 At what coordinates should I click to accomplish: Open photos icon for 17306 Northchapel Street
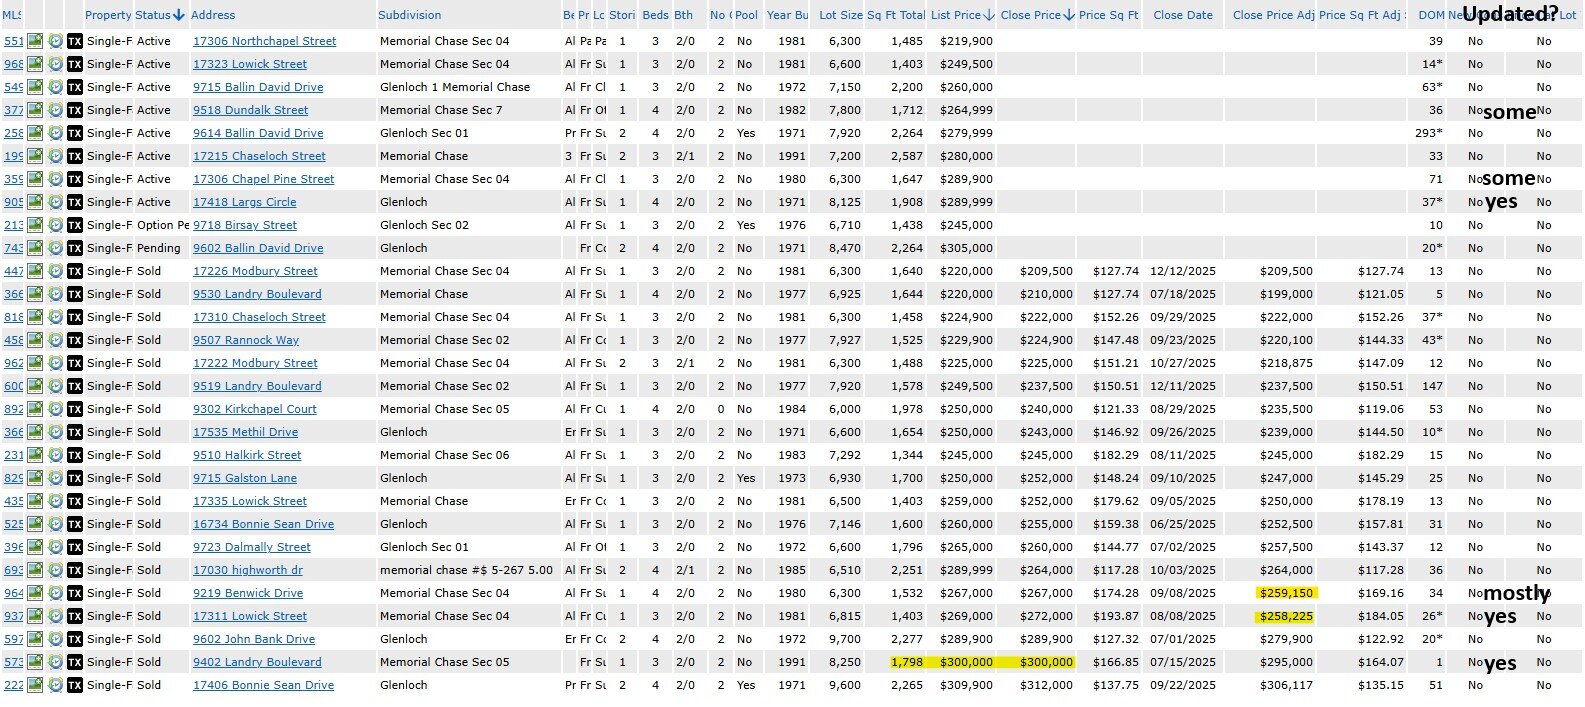point(35,41)
